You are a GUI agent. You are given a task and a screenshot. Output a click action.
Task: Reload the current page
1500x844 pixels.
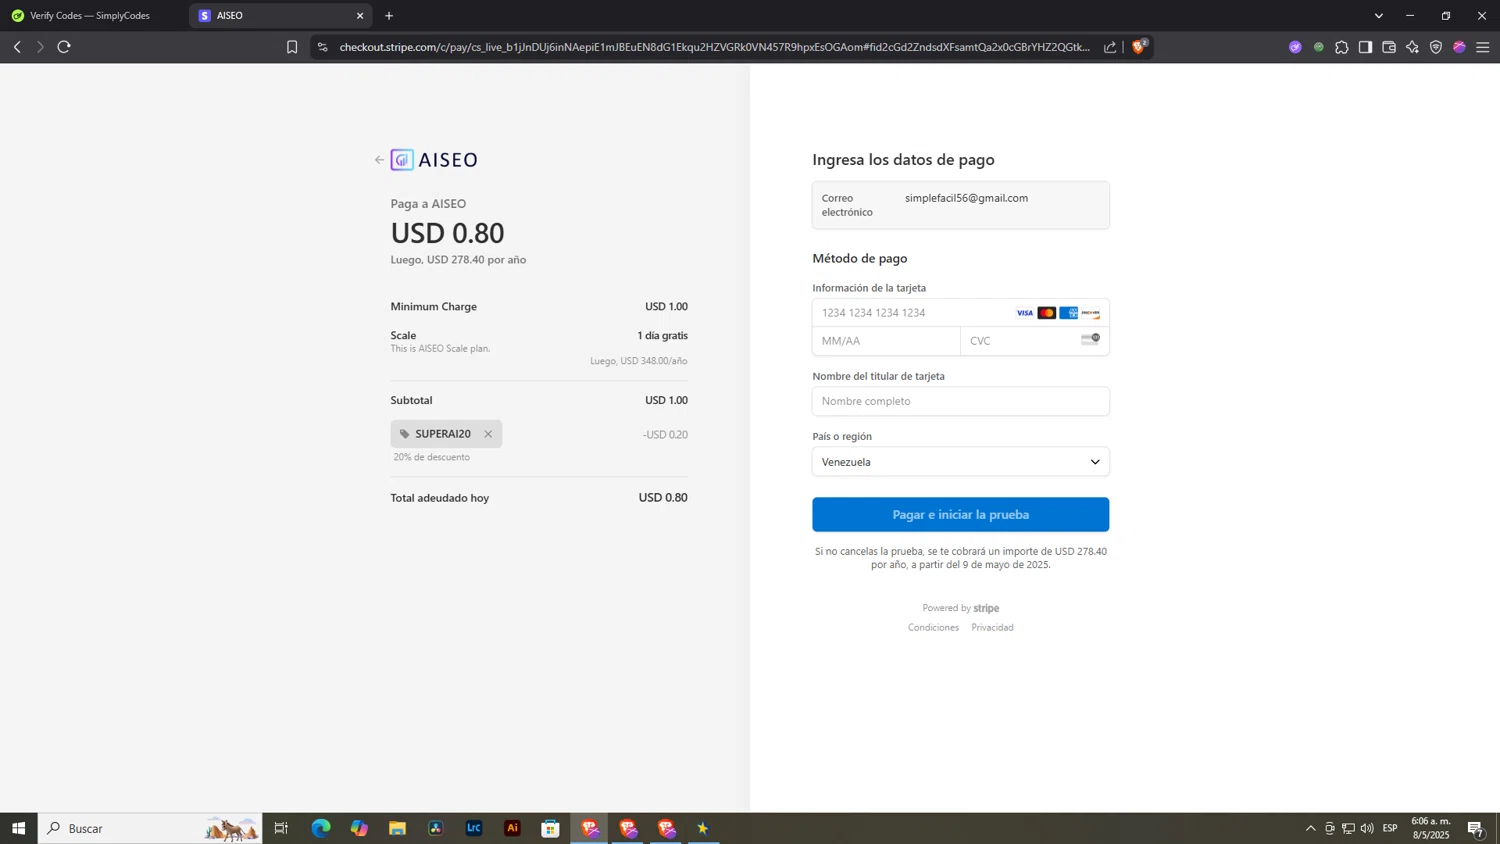click(x=64, y=47)
